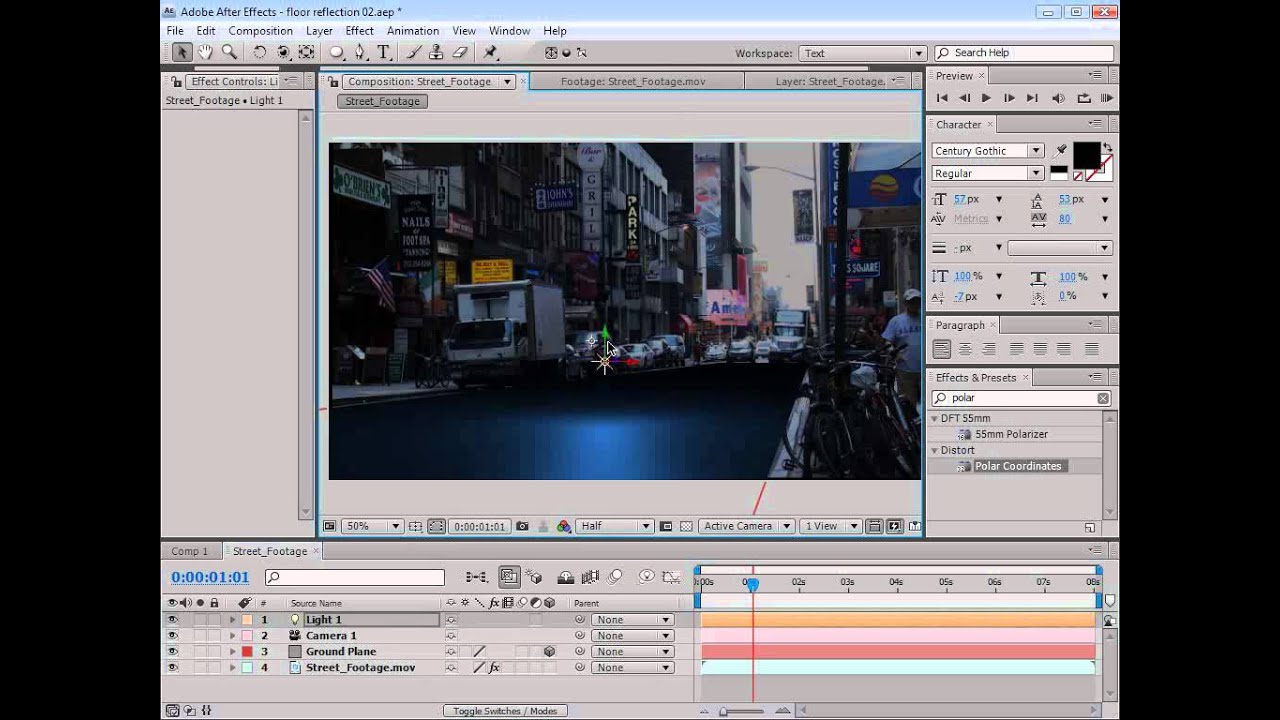Click the timeline zoom slider
This screenshot has width=1280, height=720.
point(742,711)
